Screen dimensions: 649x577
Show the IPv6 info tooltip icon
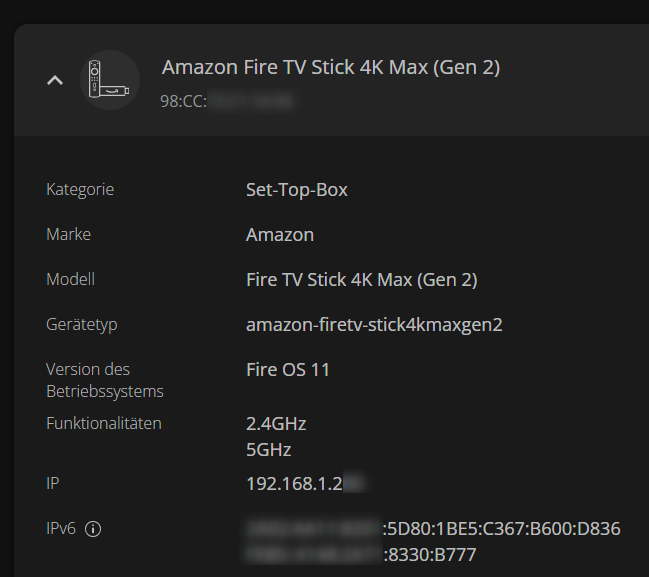pyautogui.click(x=93, y=529)
